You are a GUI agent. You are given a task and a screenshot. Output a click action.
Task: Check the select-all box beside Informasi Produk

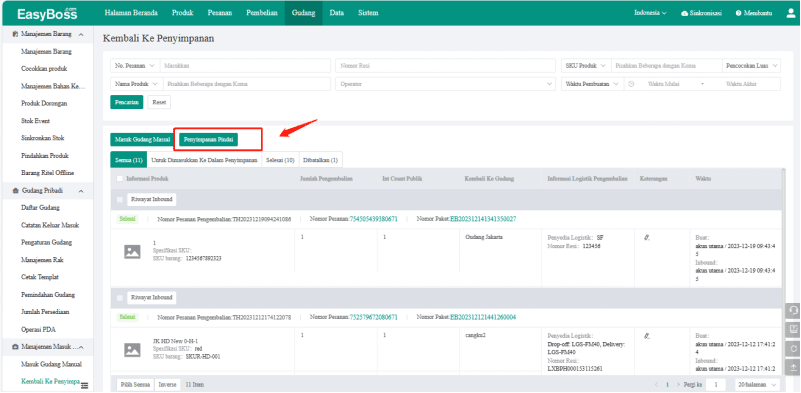click(120, 179)
